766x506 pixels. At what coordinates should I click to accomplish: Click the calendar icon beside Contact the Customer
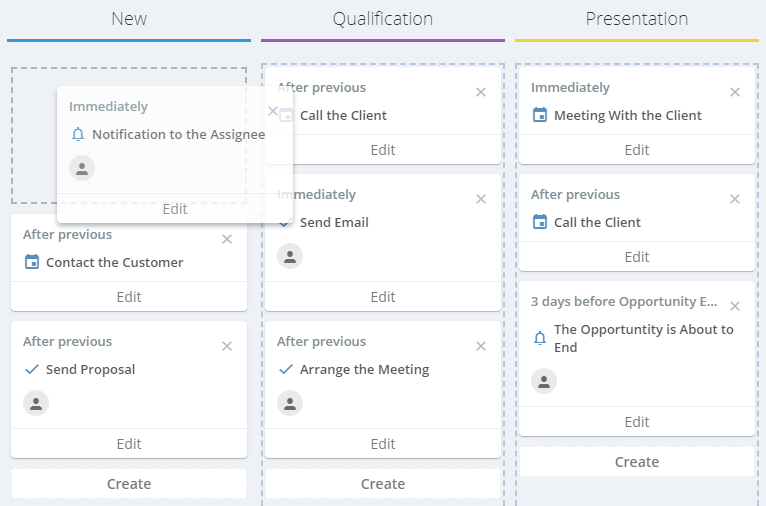coord(32,262)
